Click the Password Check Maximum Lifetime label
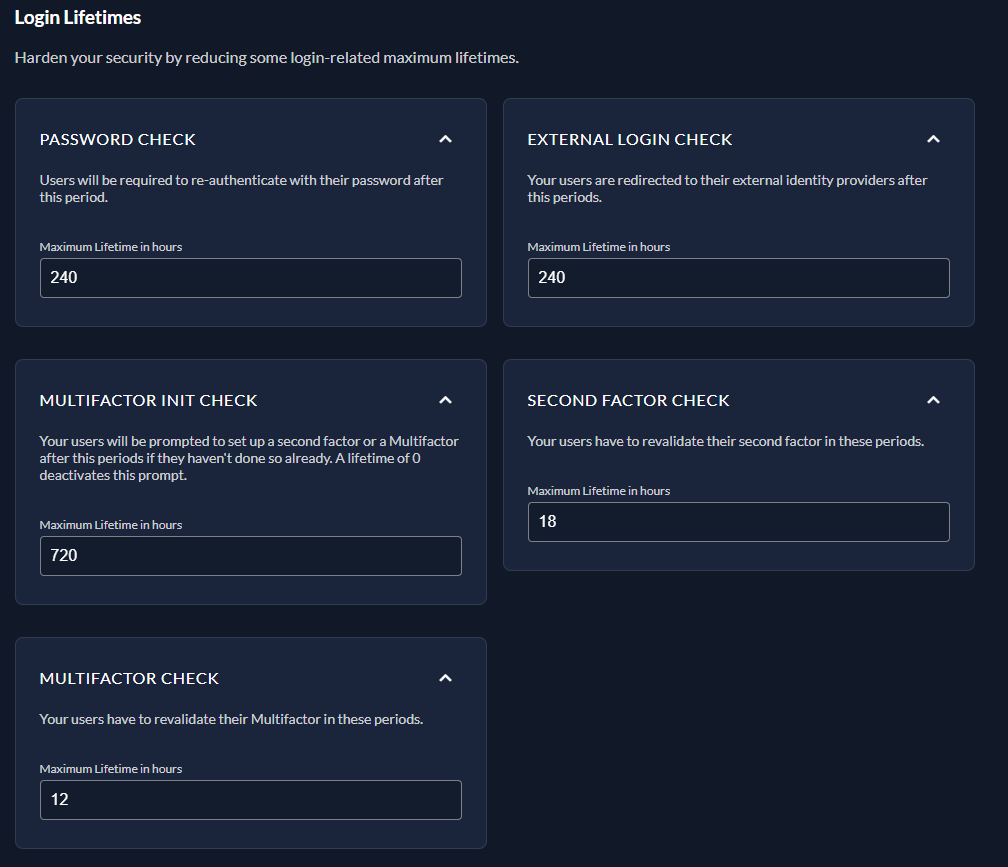This screenshot has height=867, width=1008. tap(111, 247)
